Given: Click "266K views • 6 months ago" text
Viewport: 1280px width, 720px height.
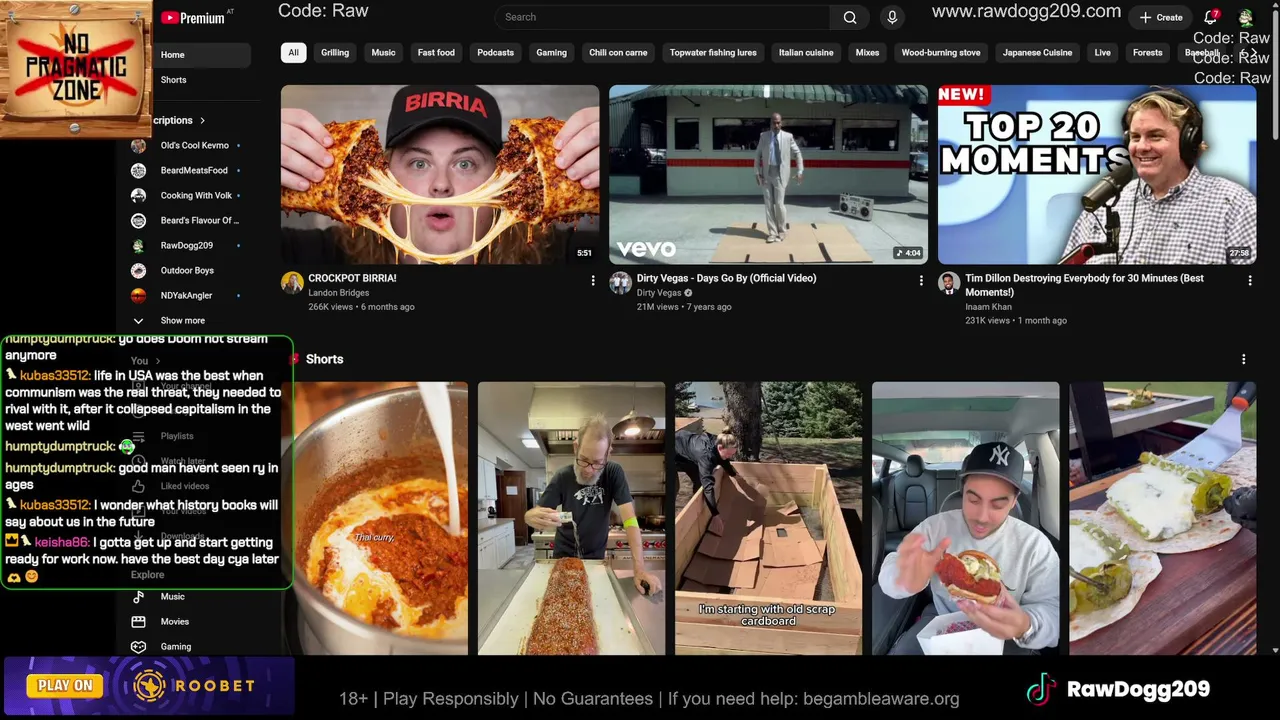Looking at the screenshot, I should [x=361, y=307].
